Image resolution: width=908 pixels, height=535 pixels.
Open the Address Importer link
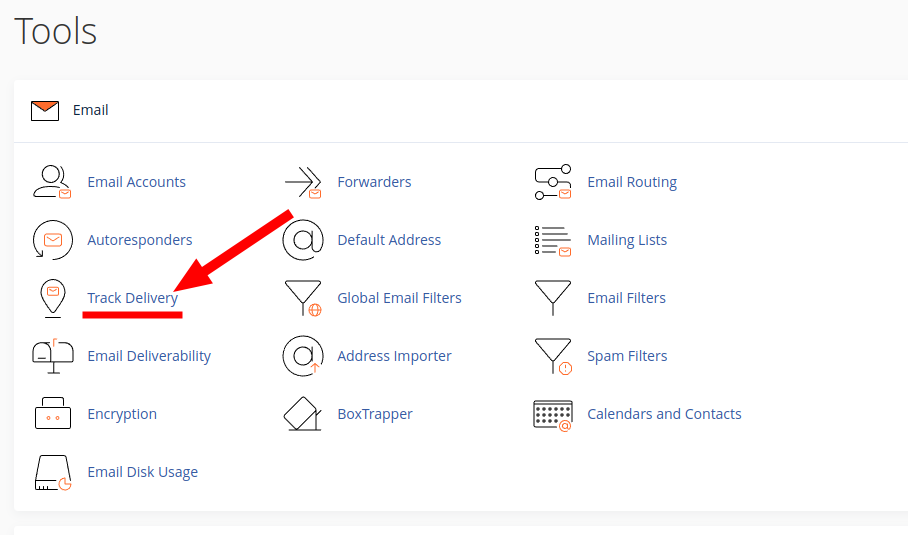[394, 356]
